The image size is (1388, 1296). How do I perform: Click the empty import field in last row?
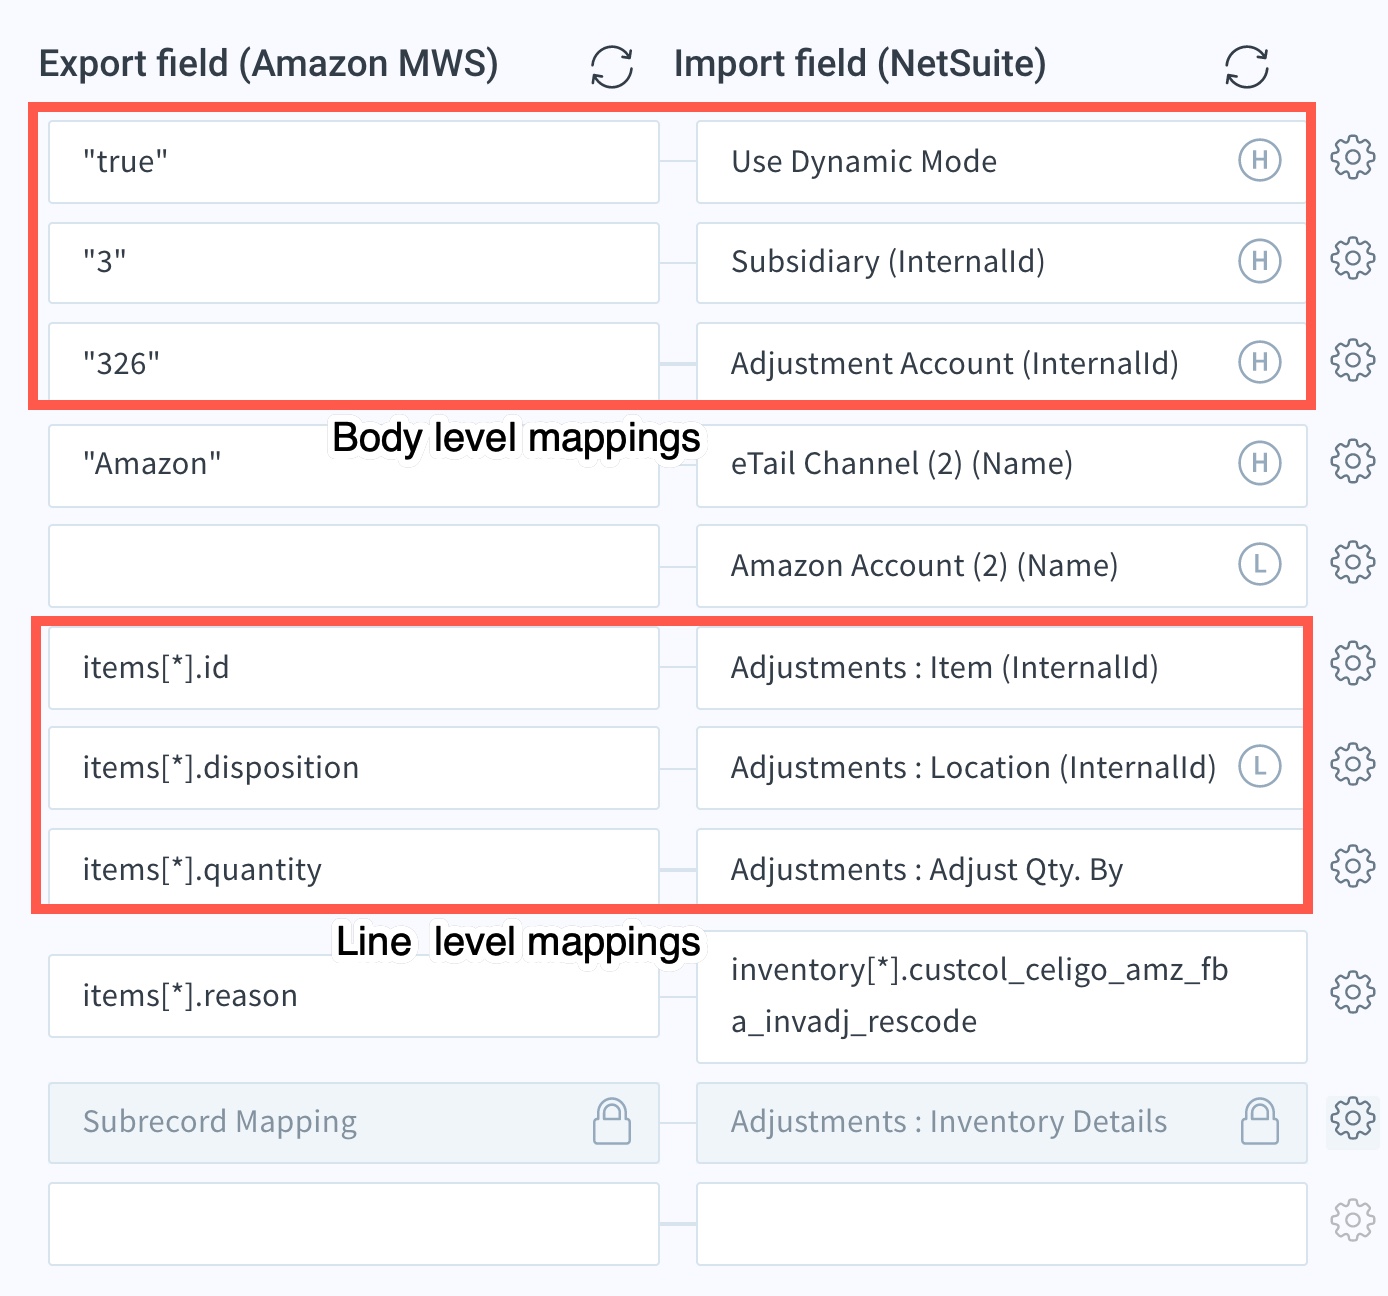(x=1000, y=1223)
